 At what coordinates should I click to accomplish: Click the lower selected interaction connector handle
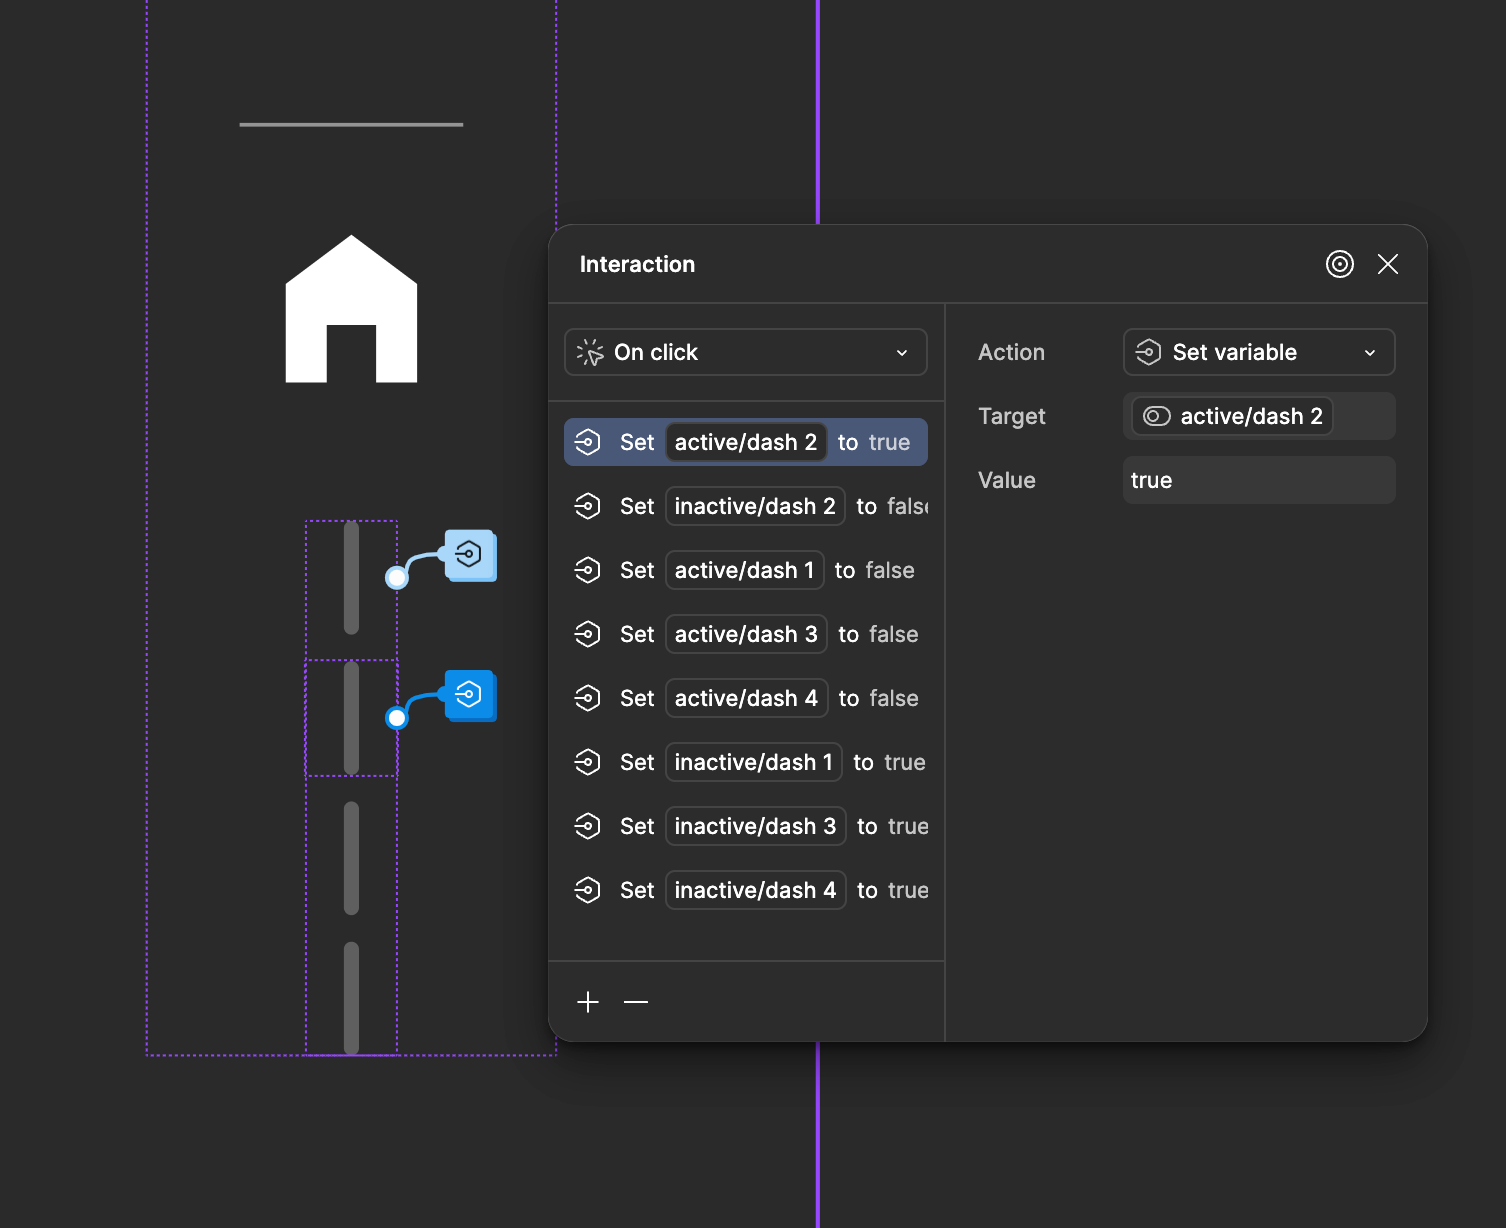pos(397,718)
